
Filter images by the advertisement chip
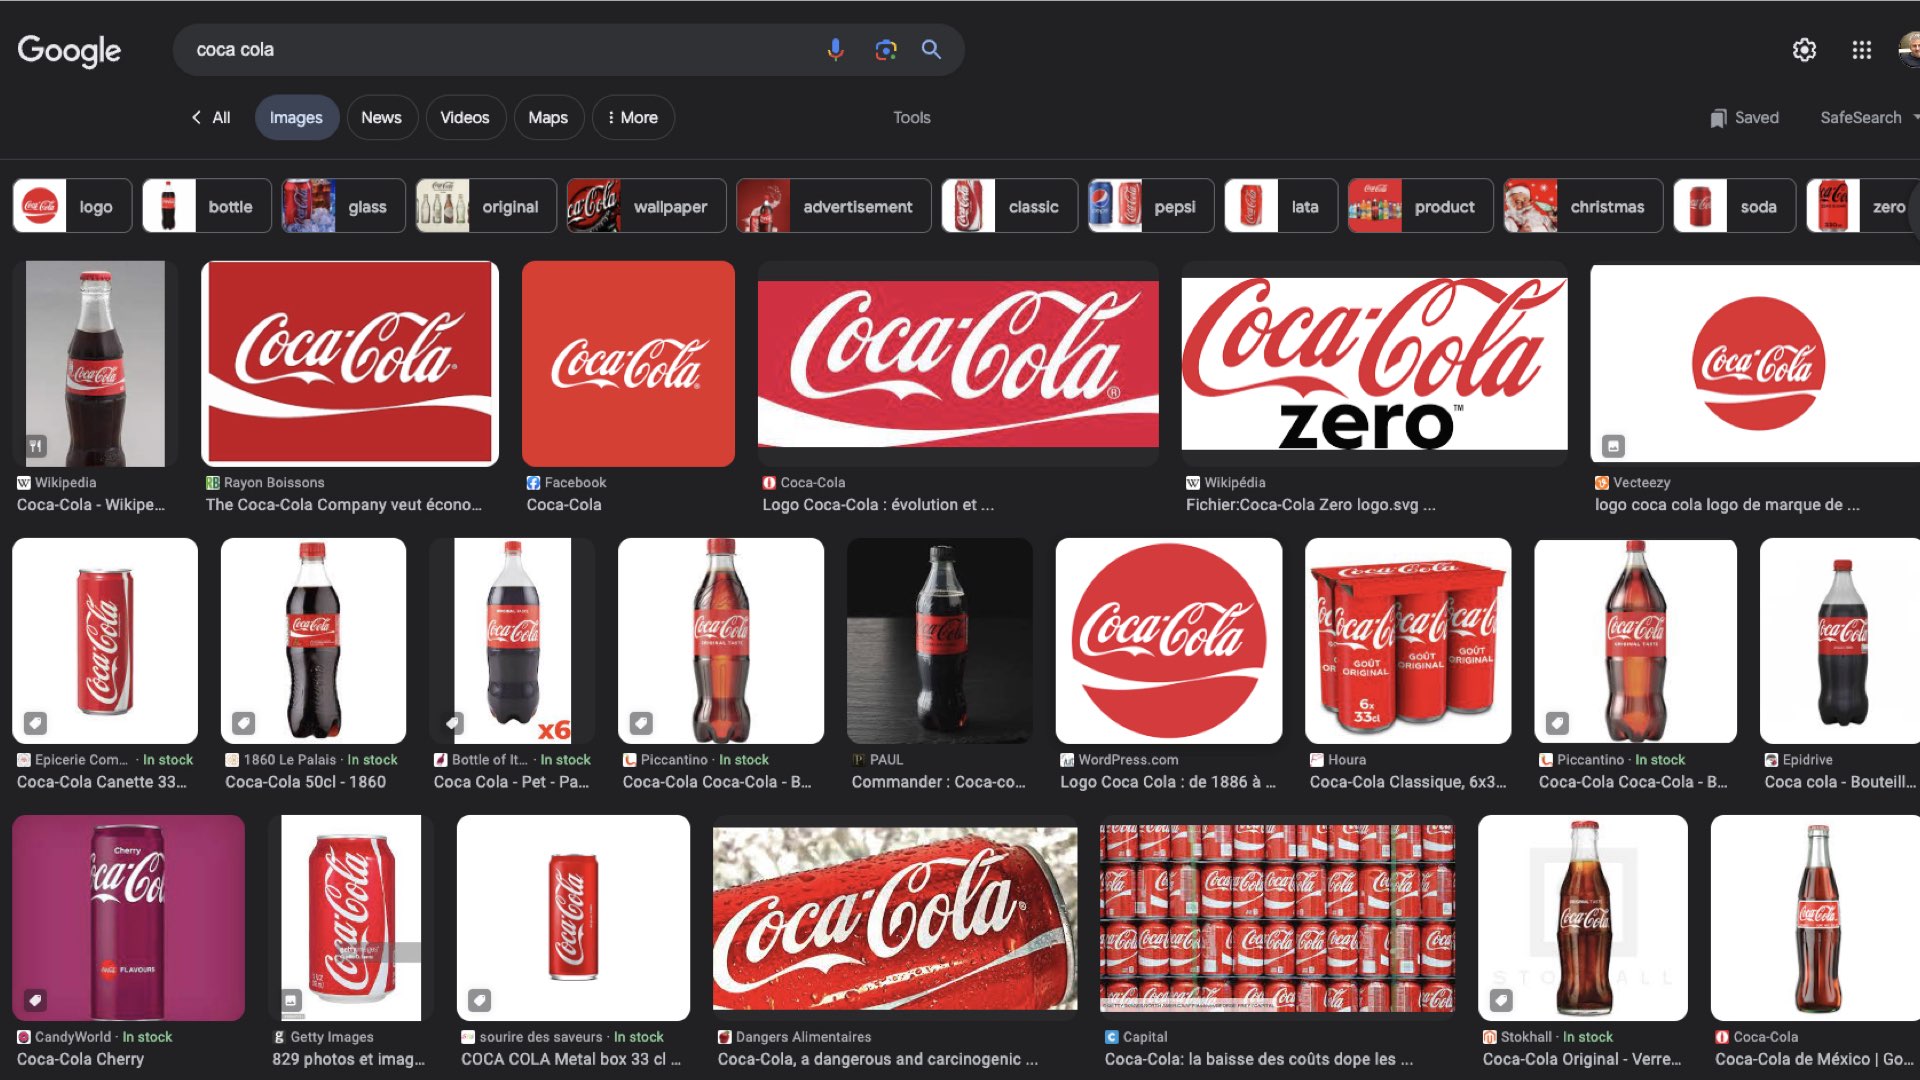click(833, 206)
